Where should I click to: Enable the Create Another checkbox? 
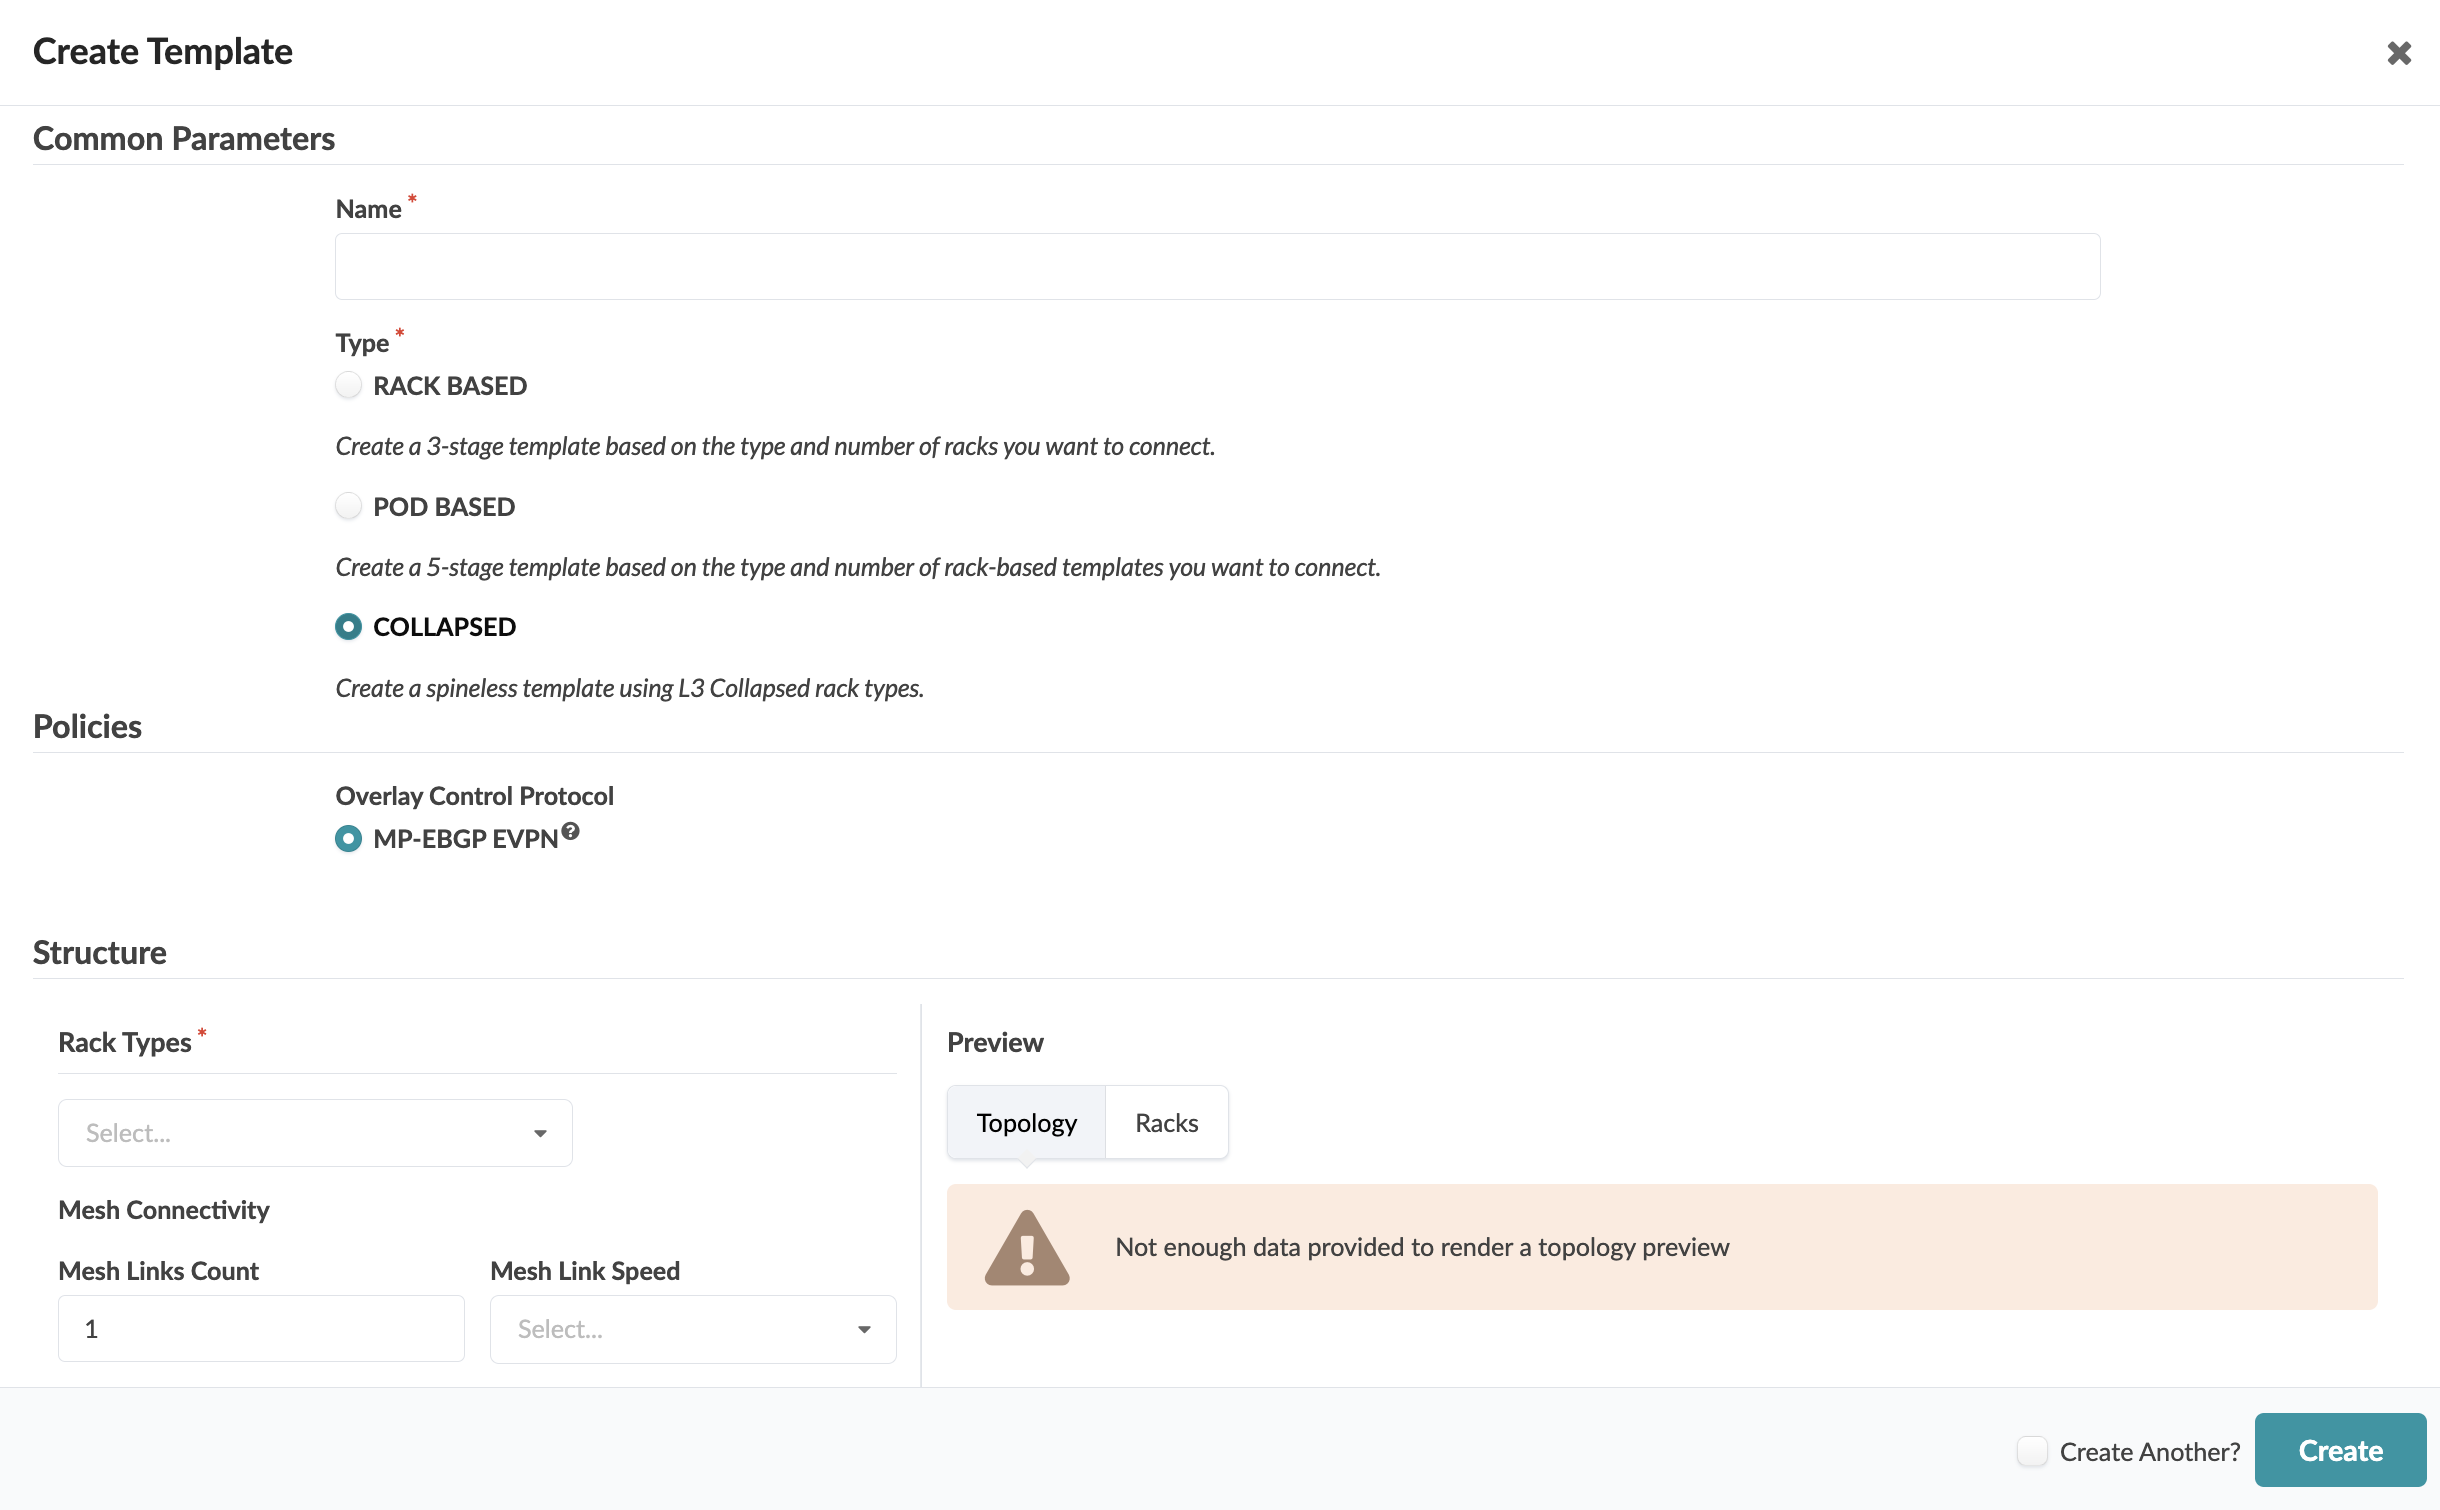2031,1451
